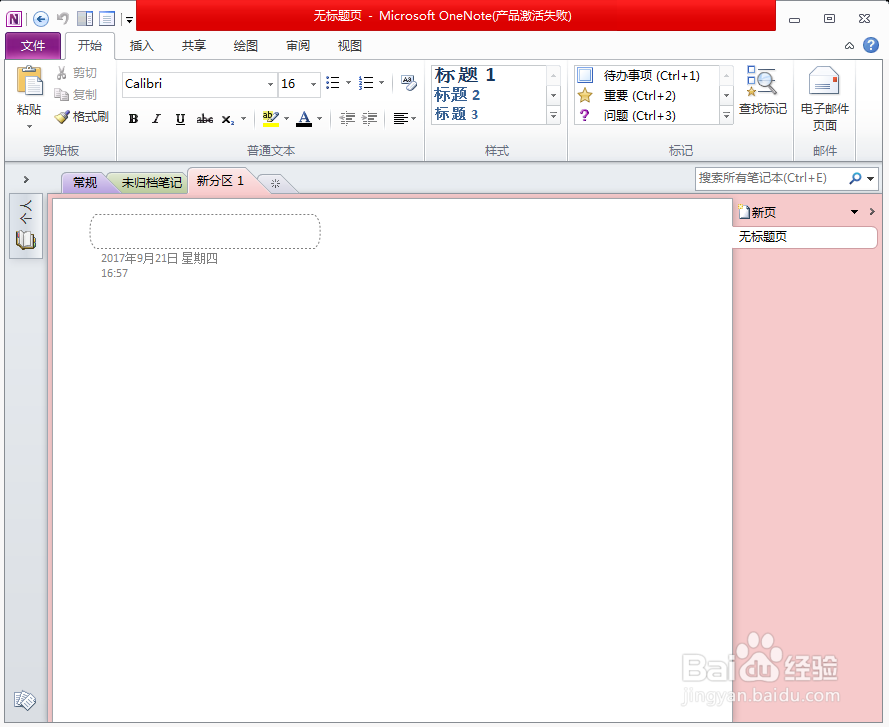Toggle Strikethrough formatting
Image resolution: width=889 pixels, height=727 pixels.
point(205,119)
